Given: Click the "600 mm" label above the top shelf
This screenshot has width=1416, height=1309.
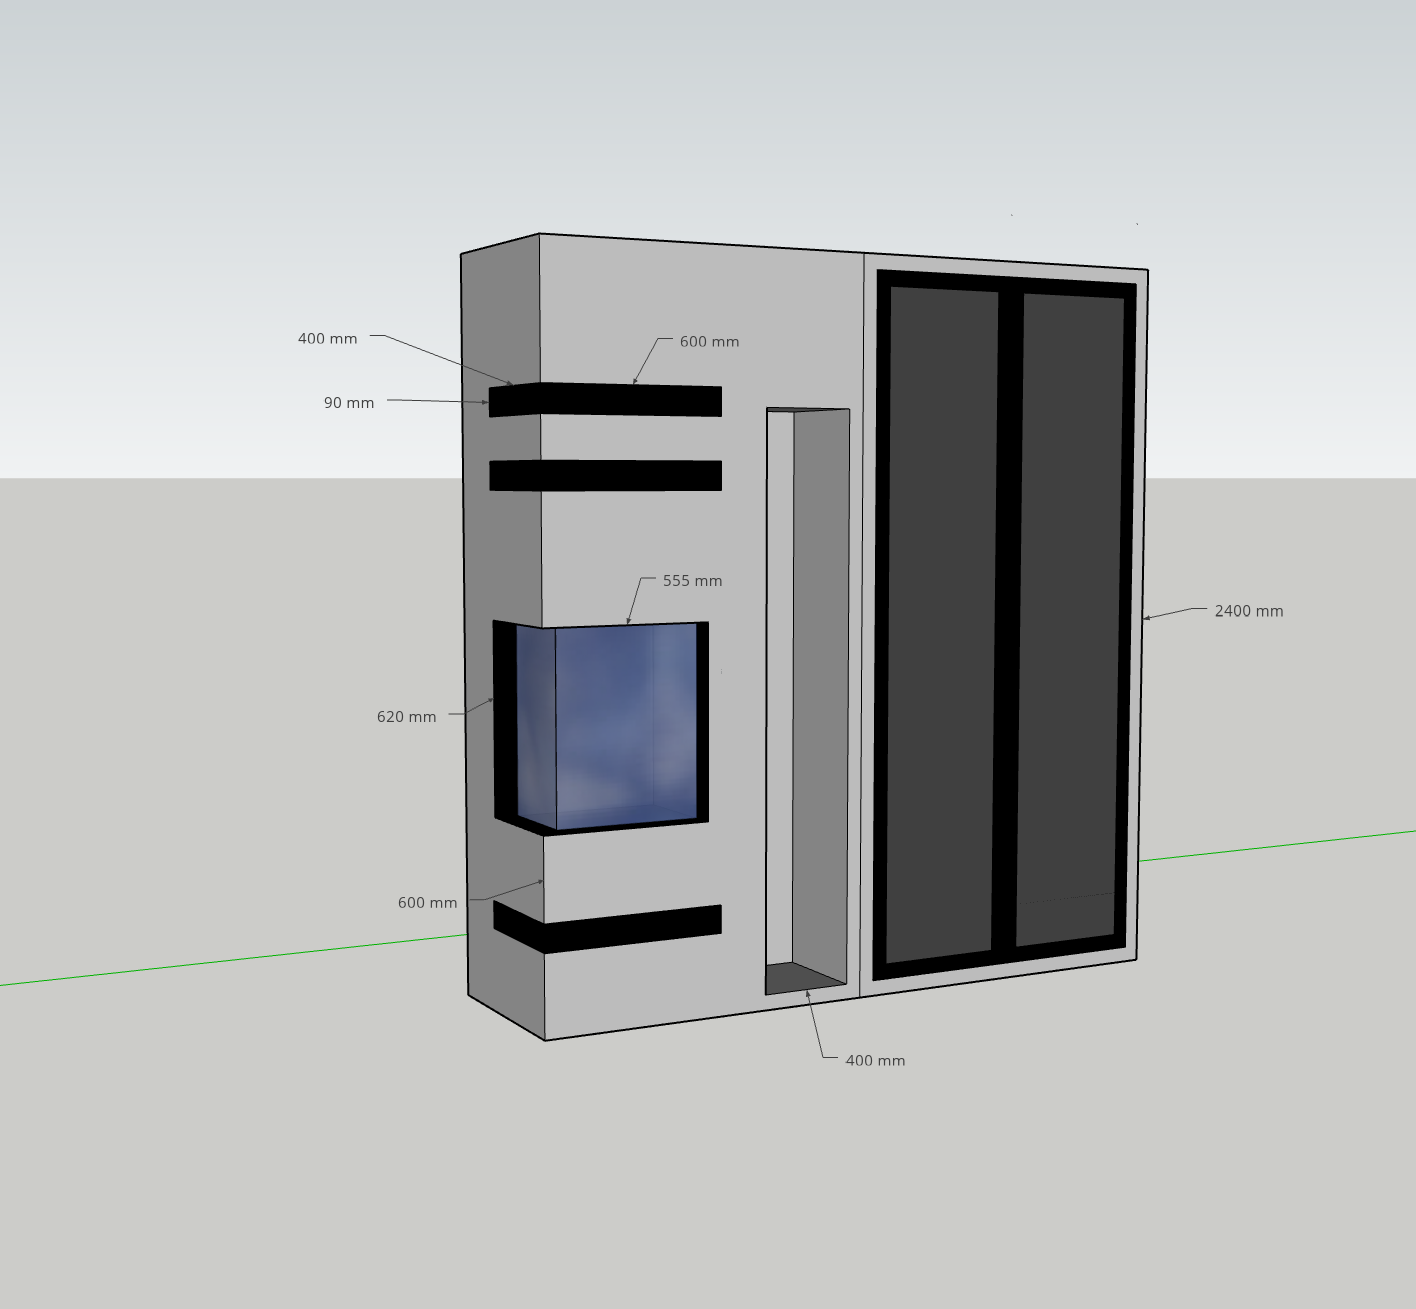Looking at the screenshot, I should pyautogui.click(x=709, y=342).
